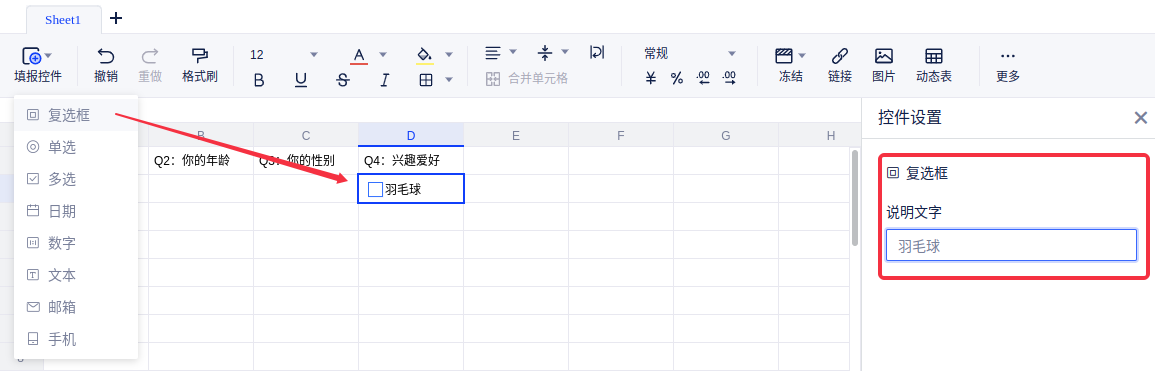Apply strikethrough using the S icon
The width and height of the screenshot is (1155, 371).
pos(343,80)
